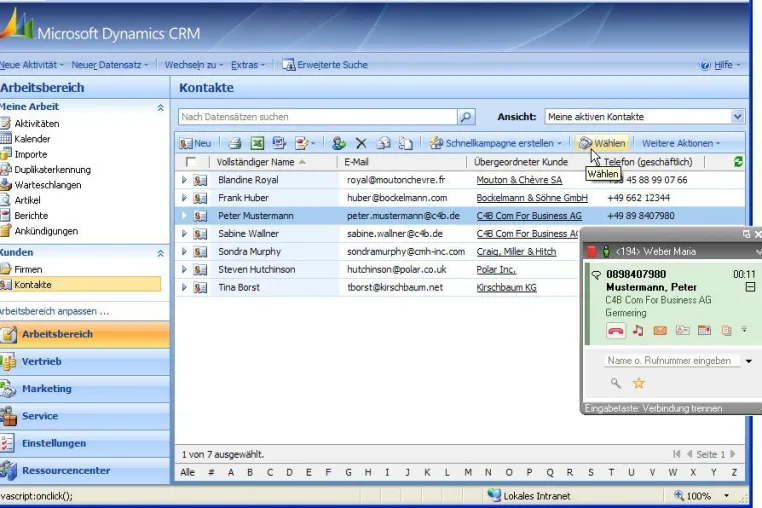Open Erweiterte Suche

click(325, 65)
